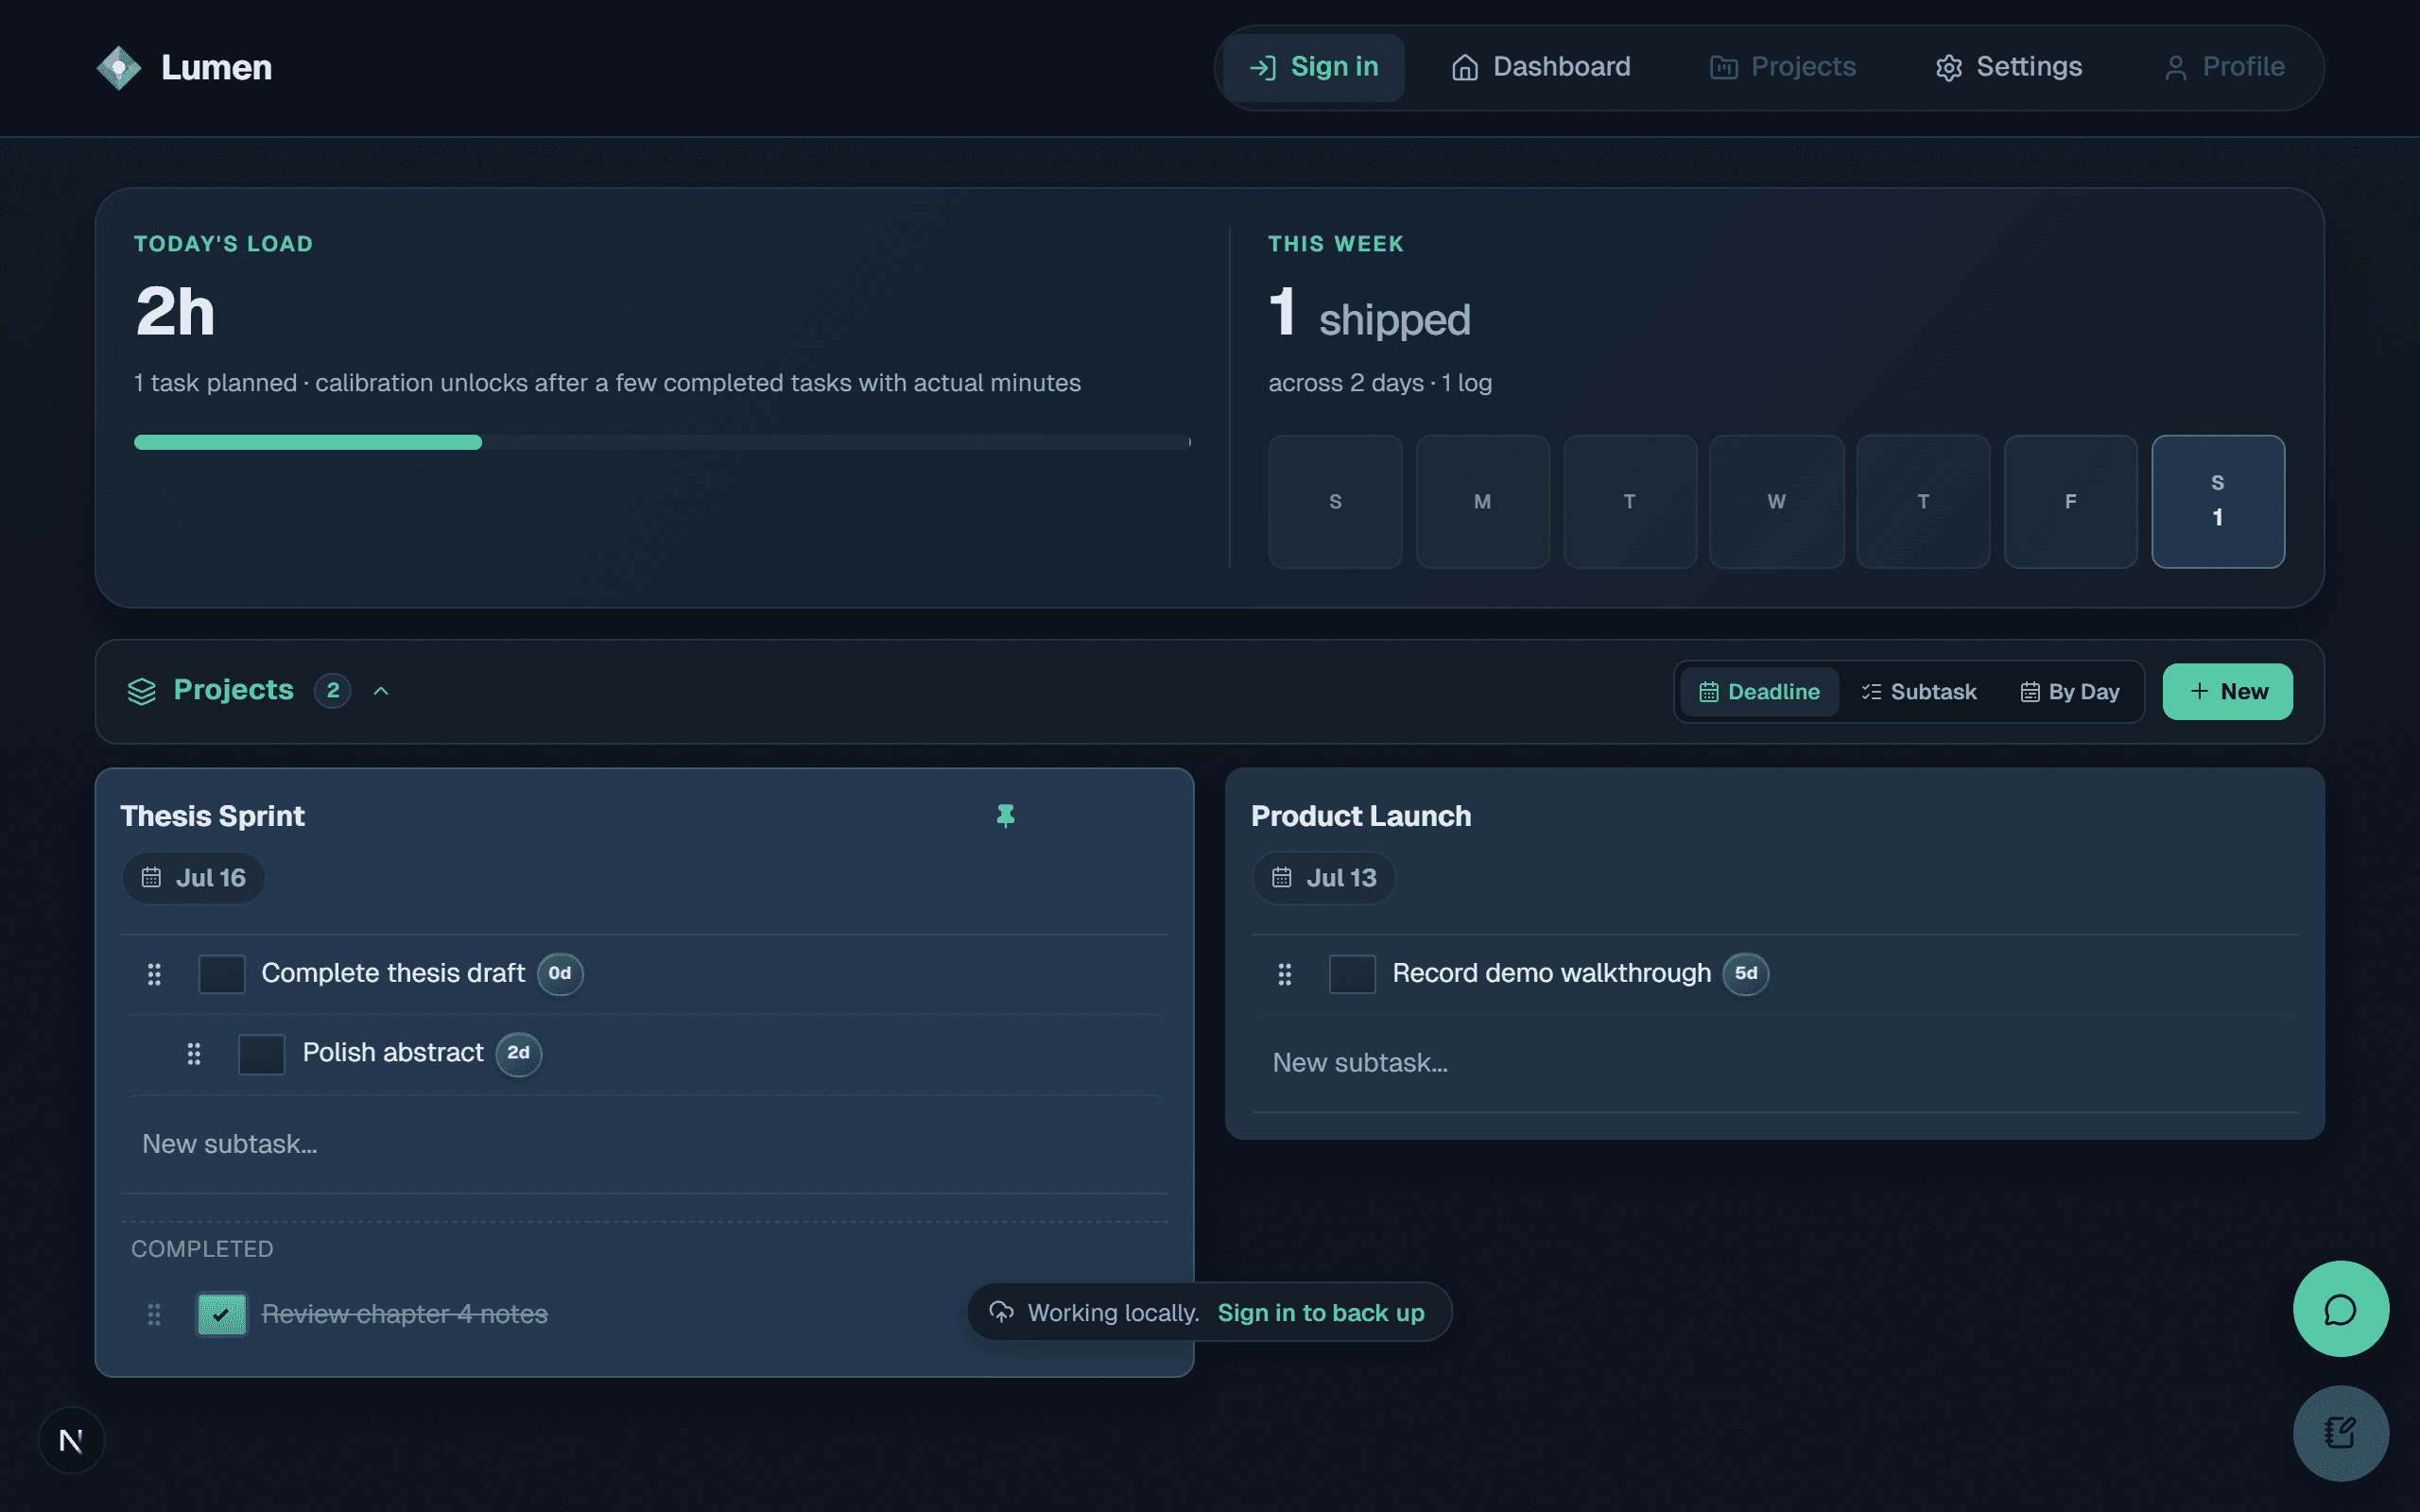Screen dimensions: 2420x1512
Task: Collapse the Projects section chevron
Action: click(x=381, y=691)
